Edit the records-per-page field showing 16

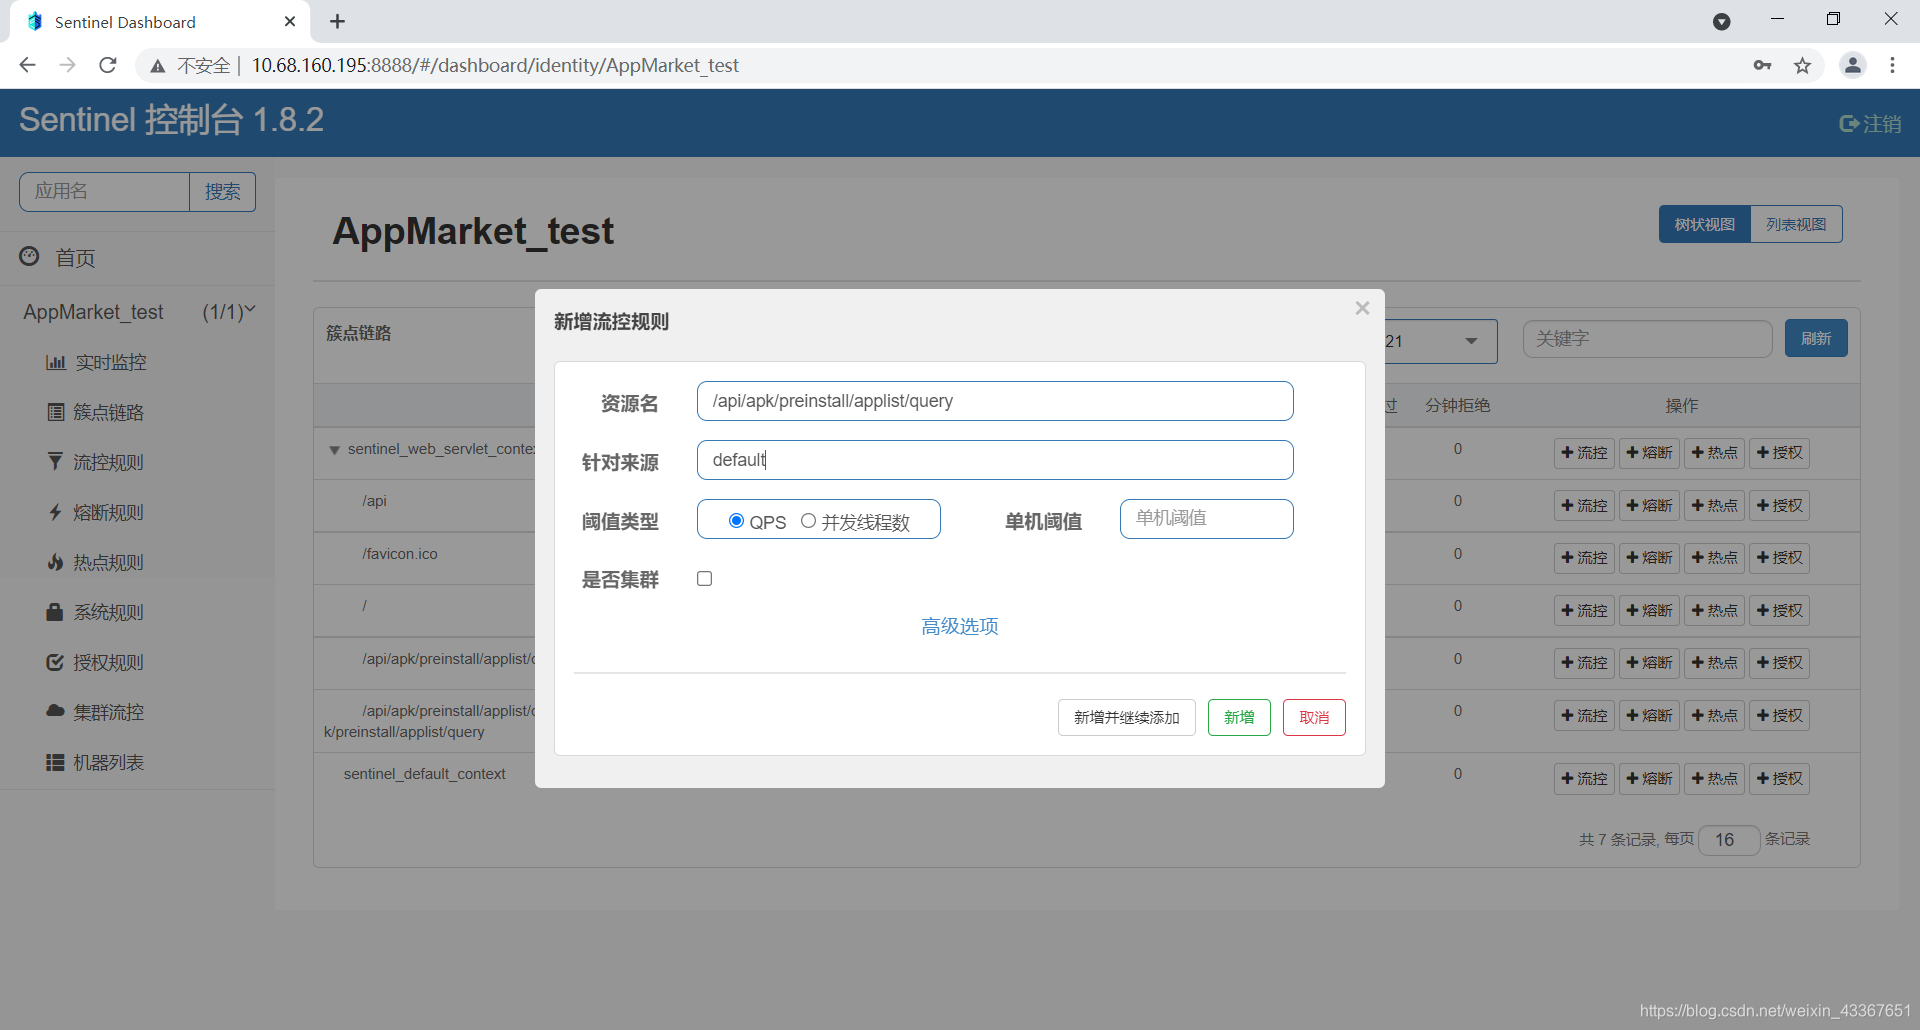(x=1729, y=840)
